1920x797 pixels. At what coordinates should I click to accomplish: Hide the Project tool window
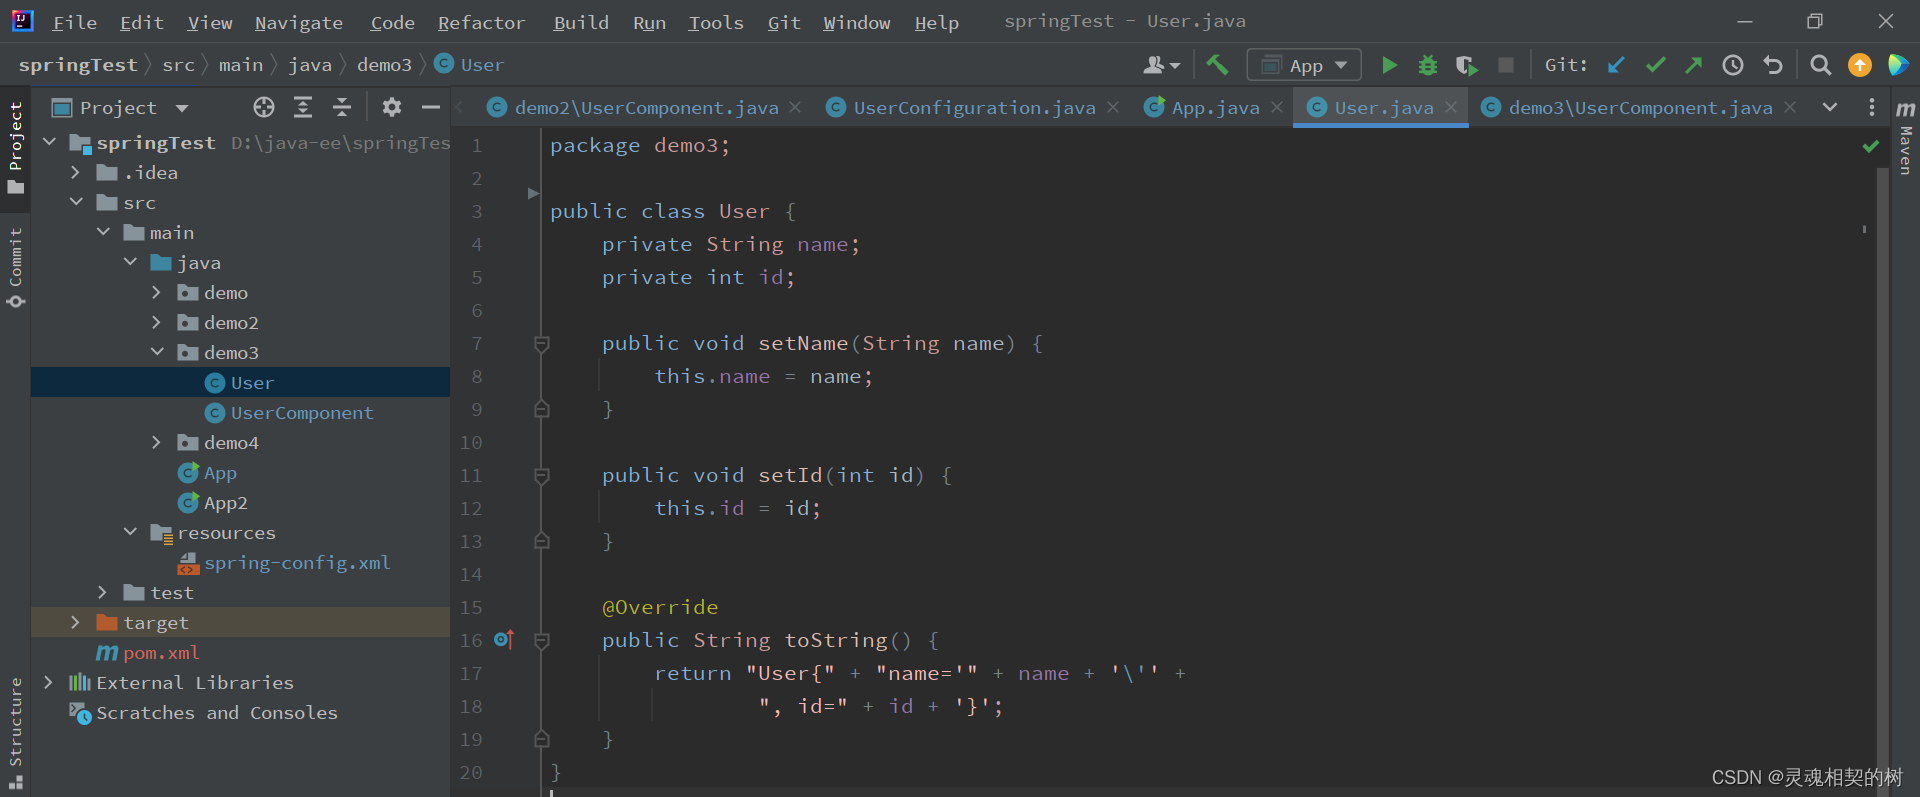tap(431, 107)
